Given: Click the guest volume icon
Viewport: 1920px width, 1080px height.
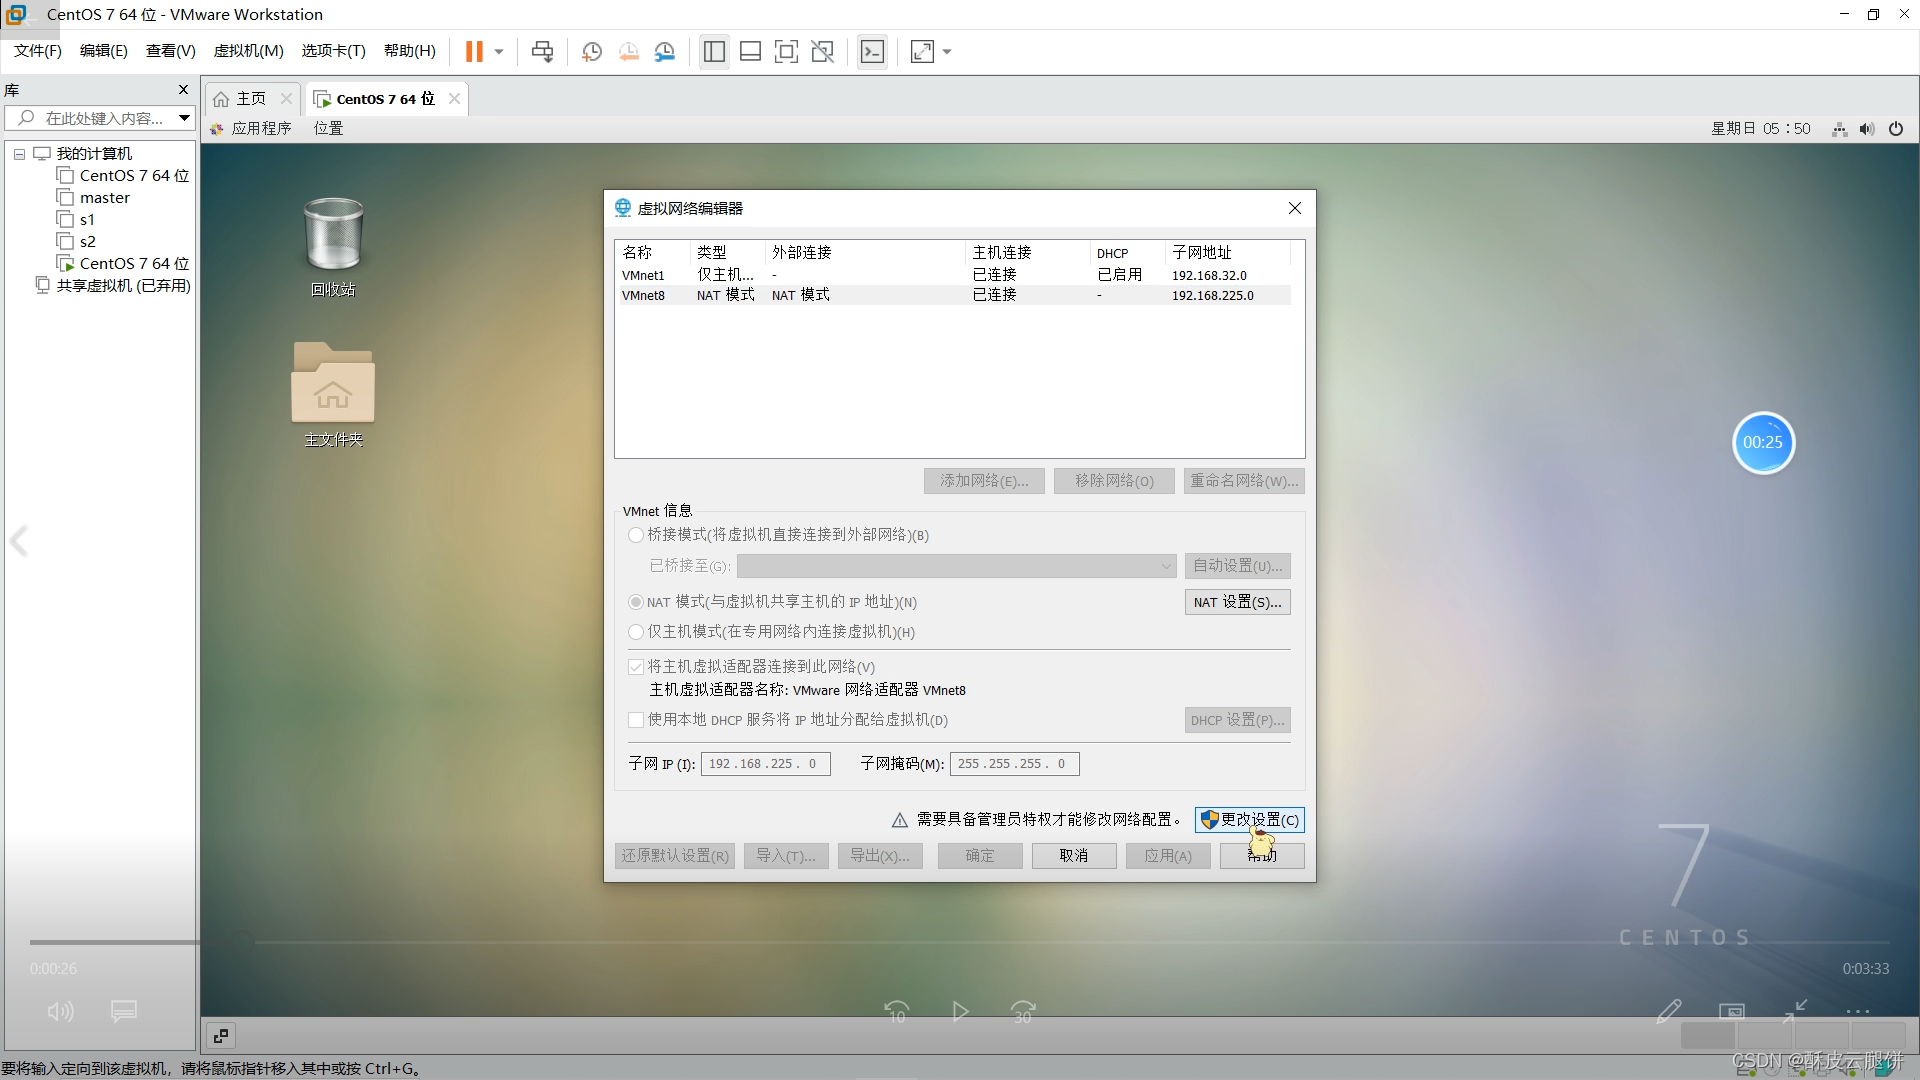Looking at the screenshot, I should [1867, 128].
